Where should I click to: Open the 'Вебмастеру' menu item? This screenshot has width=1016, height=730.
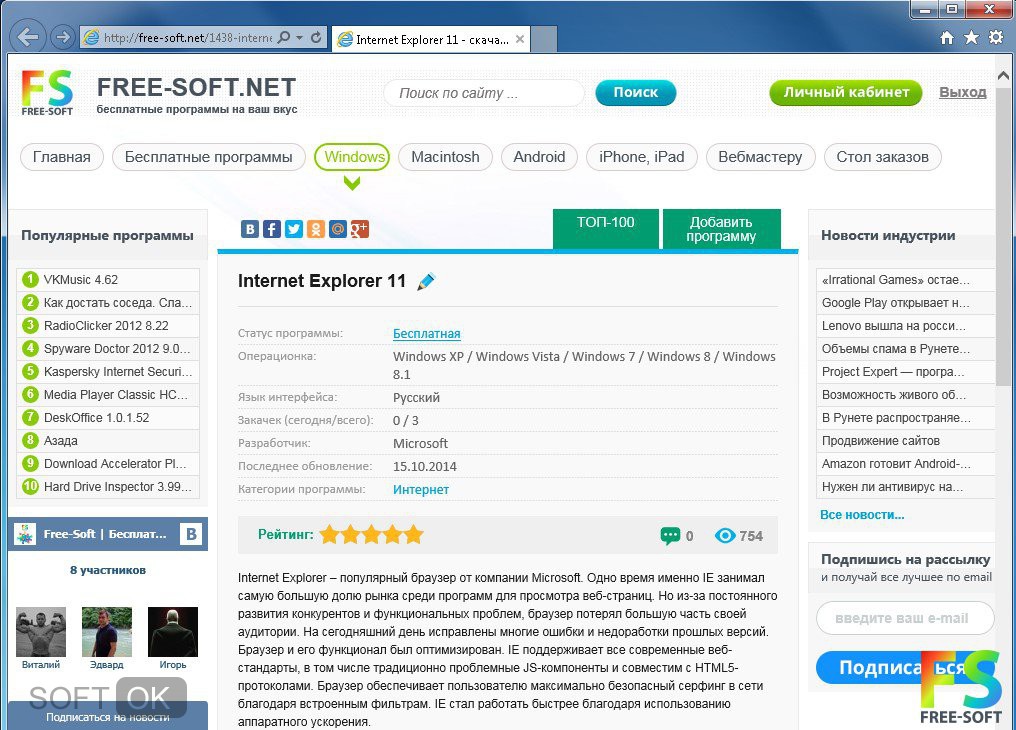click(x=760, y=157)
